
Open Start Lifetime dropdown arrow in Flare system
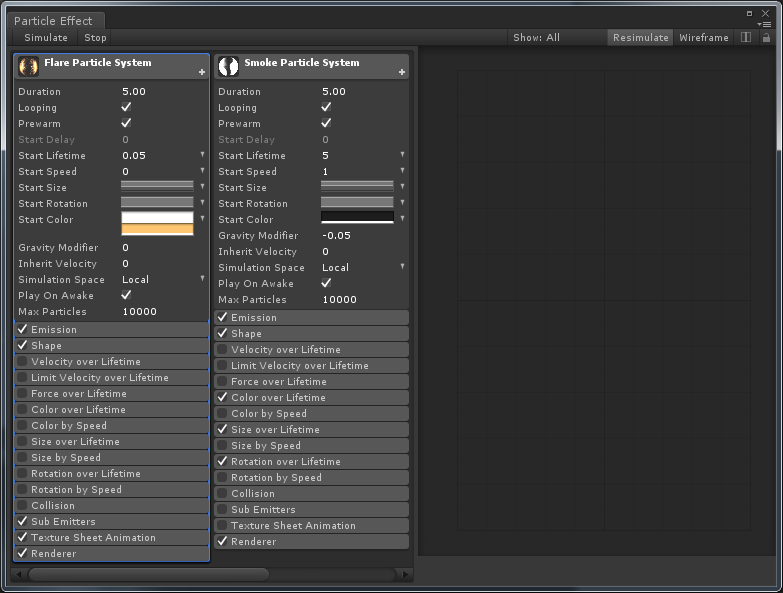point(202,155)
